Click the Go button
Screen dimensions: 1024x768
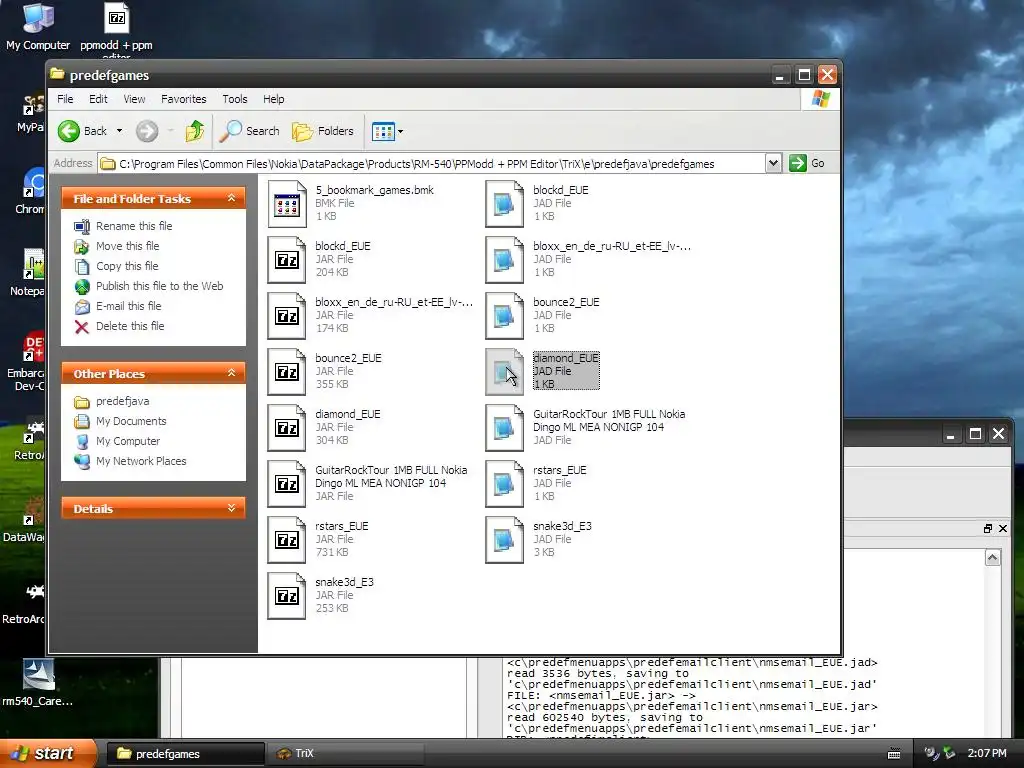point(807,163)
